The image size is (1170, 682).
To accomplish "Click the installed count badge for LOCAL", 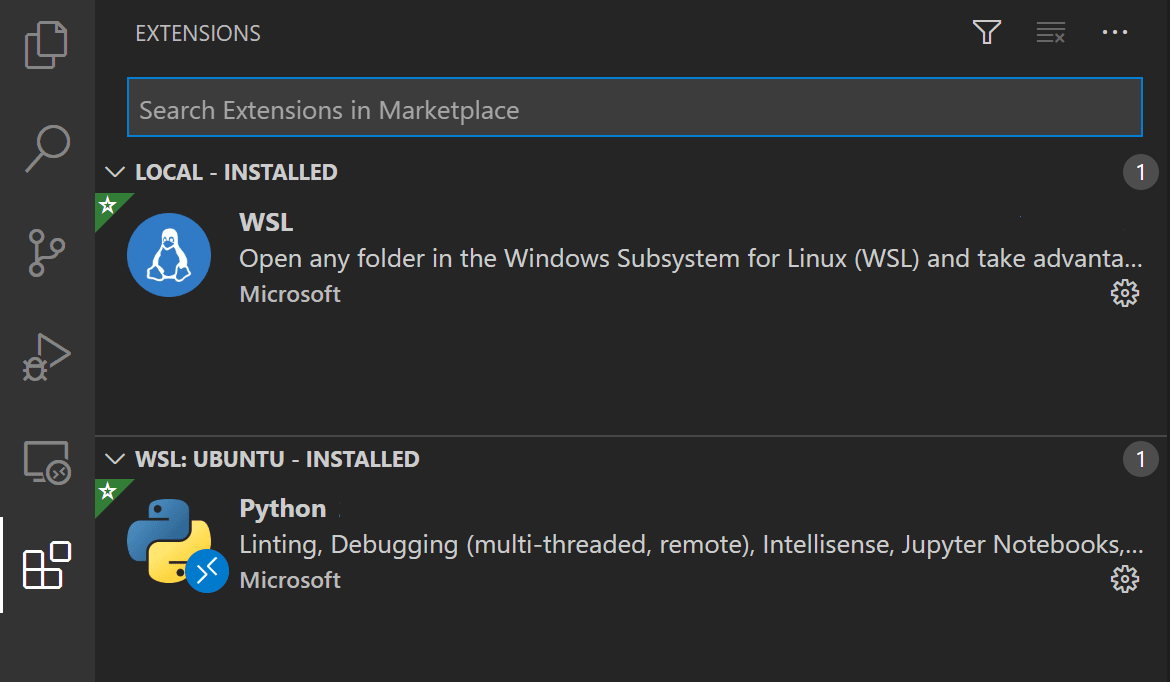I will coord(1140,171).
